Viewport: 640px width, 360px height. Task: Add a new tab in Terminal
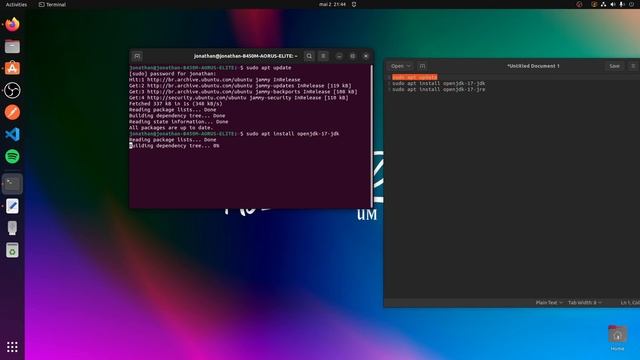137,56
